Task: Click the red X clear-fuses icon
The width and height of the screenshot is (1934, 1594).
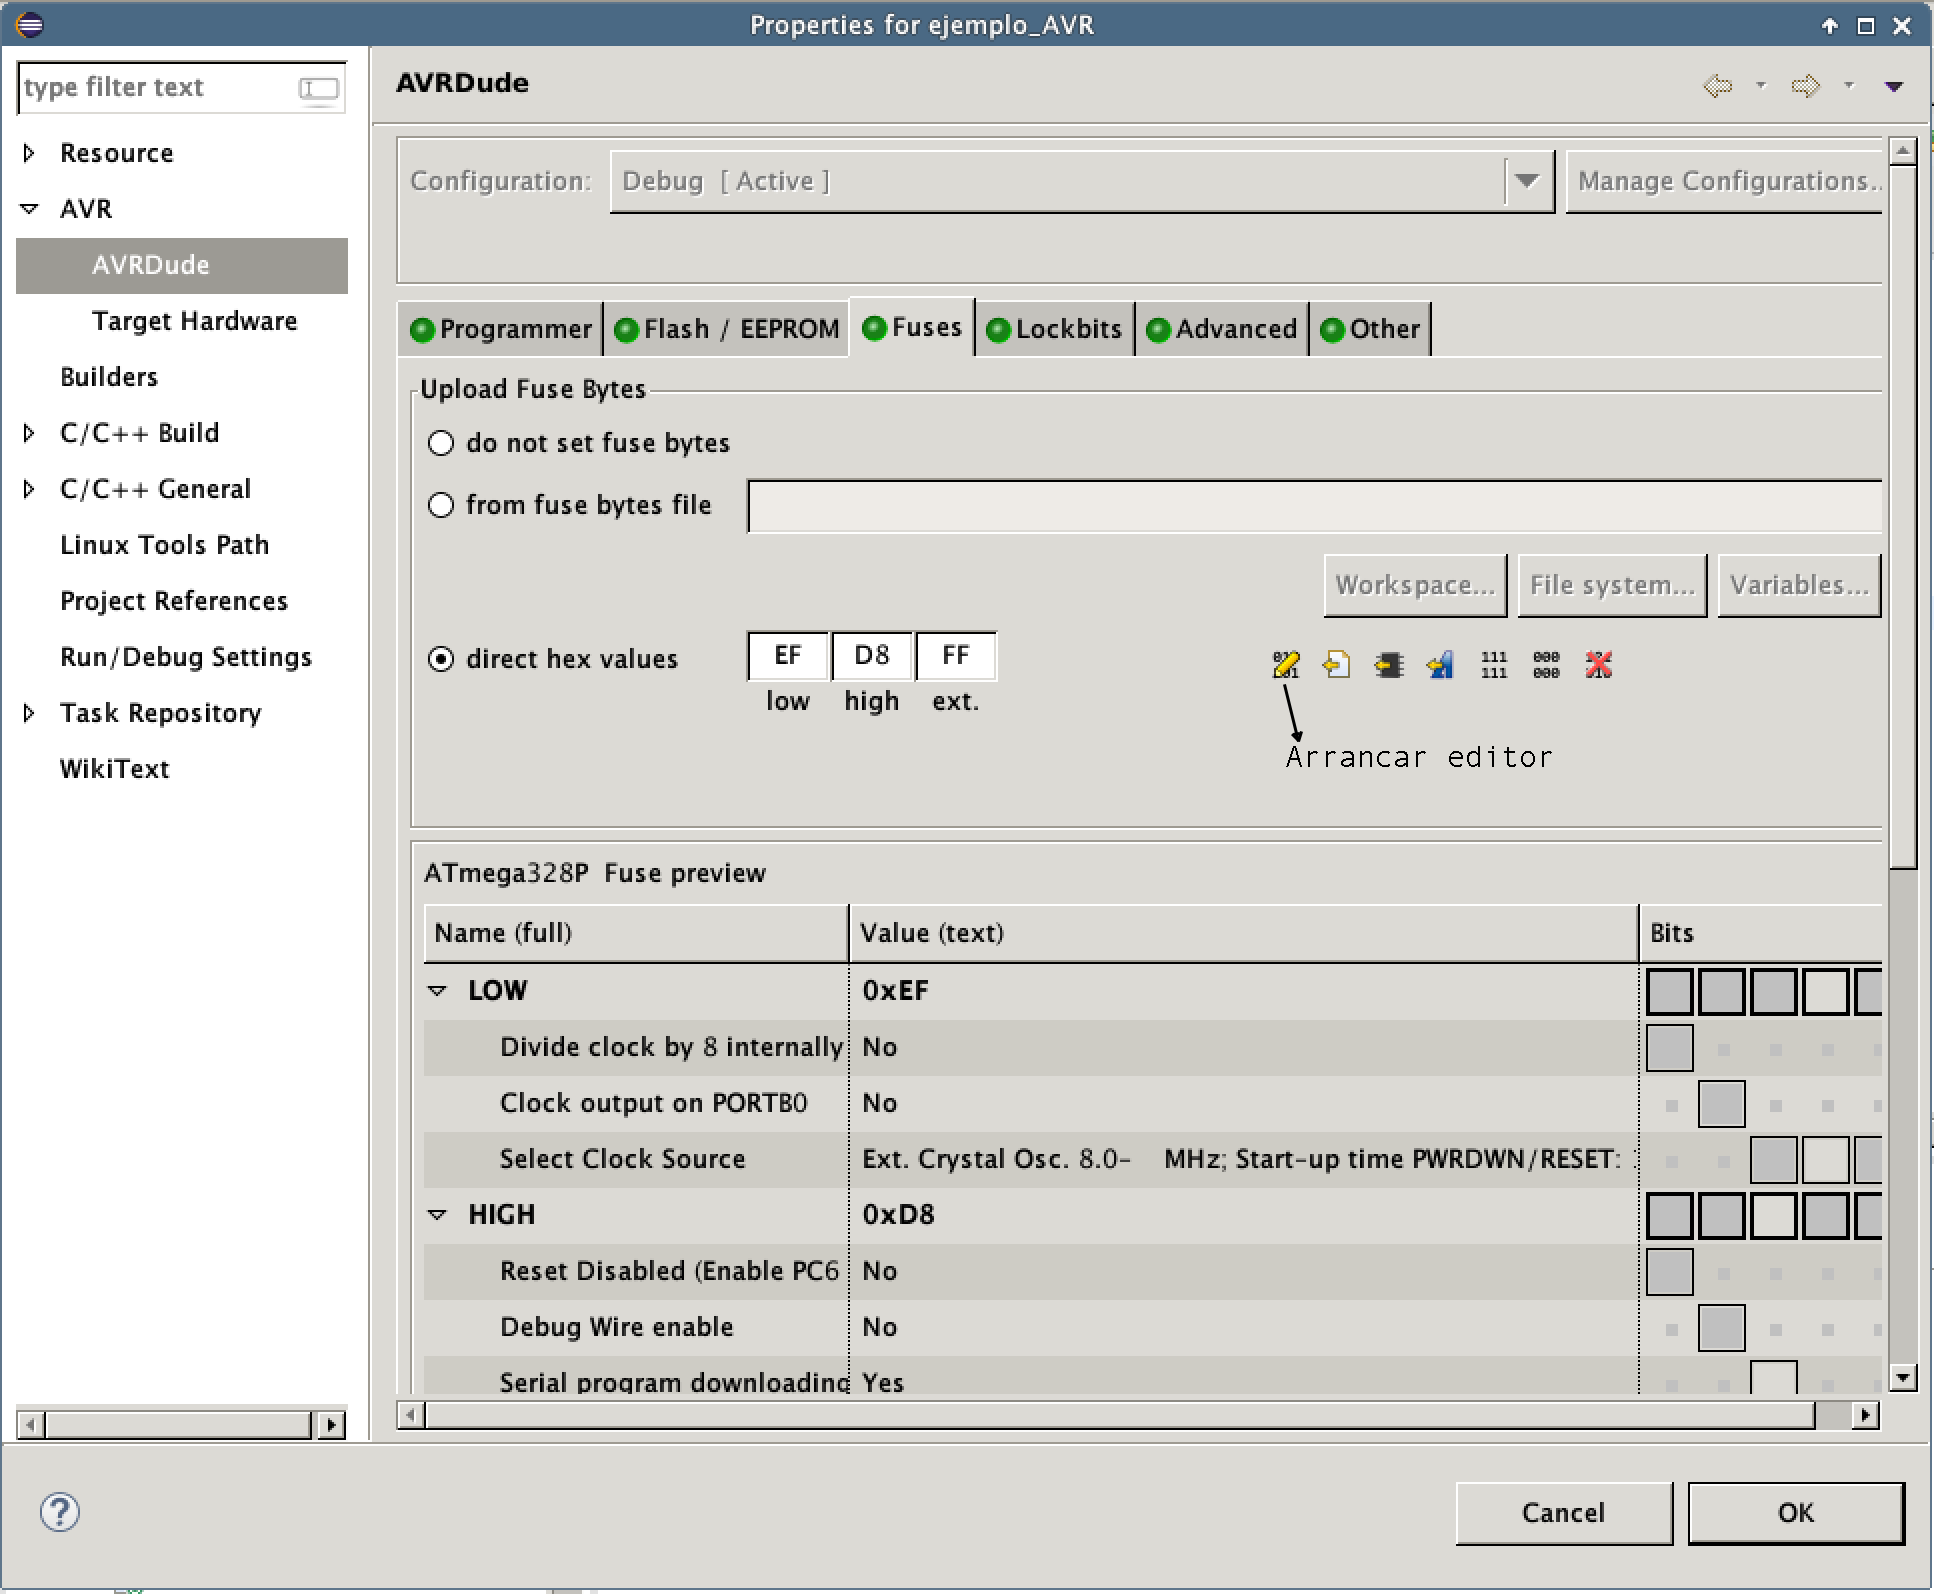Action: coord(1598,664)
